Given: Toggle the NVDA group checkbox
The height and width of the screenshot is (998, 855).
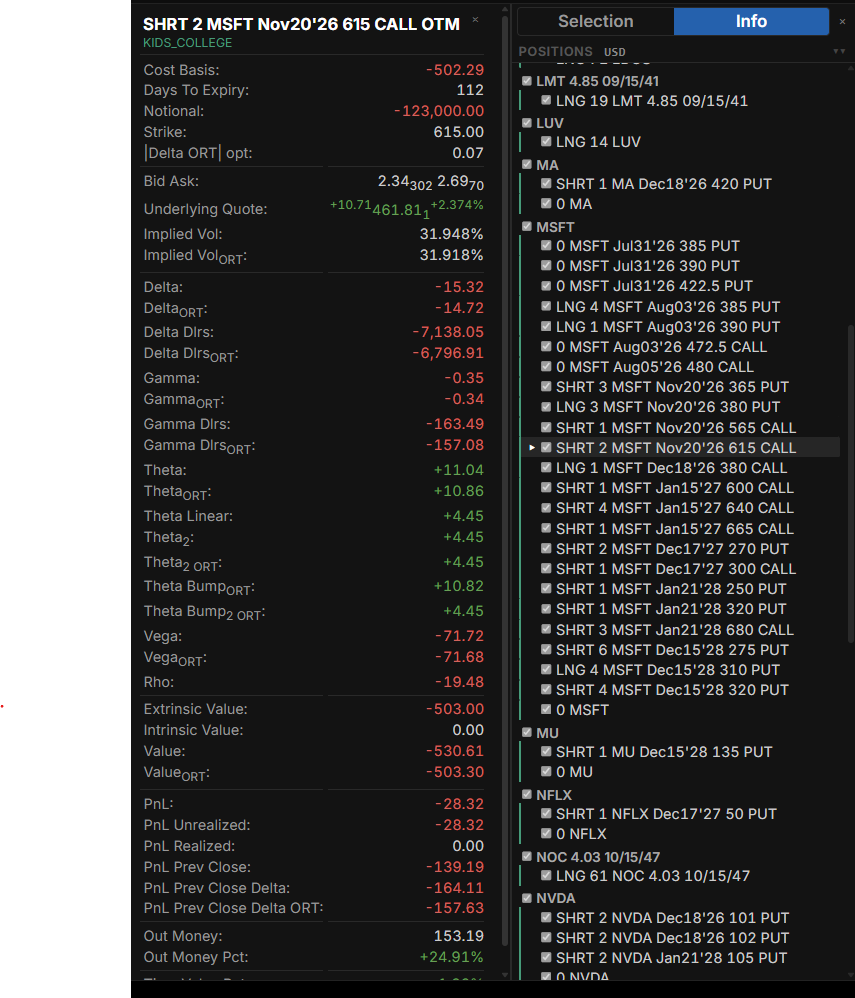Looking at the screenshot, I should coord(526,898).
